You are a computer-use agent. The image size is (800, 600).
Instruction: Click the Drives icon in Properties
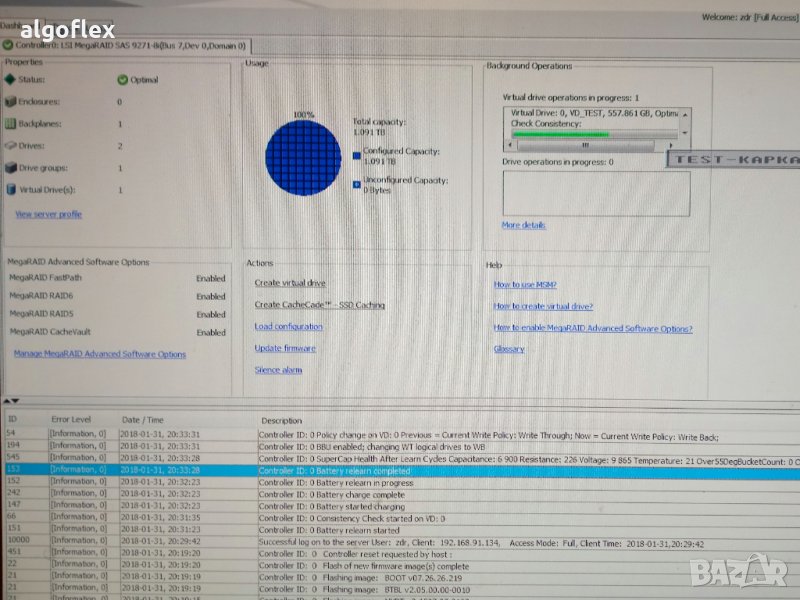pos(10,146)
